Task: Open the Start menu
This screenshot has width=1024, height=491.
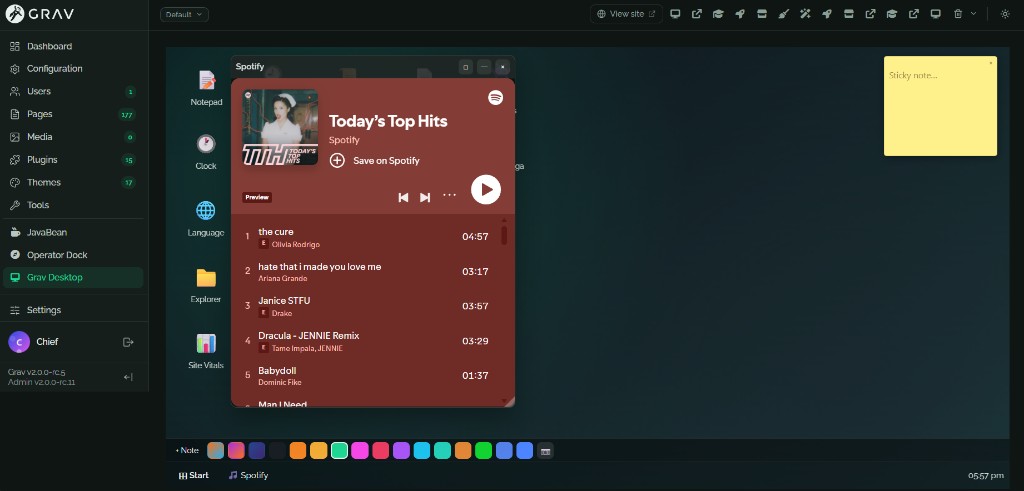Action: pyautogui.click(x=193, y=475)
